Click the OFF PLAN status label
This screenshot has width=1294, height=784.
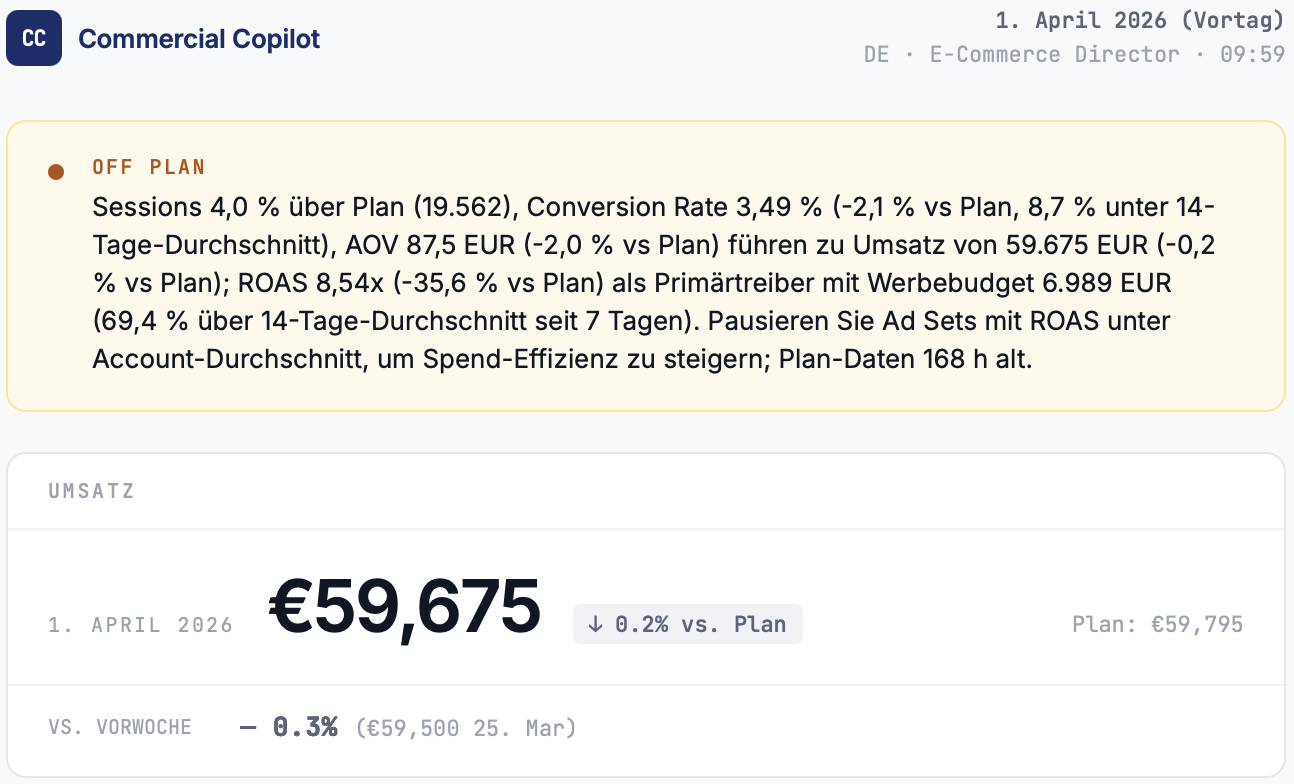pyautogui.click(x=149, y=167)
